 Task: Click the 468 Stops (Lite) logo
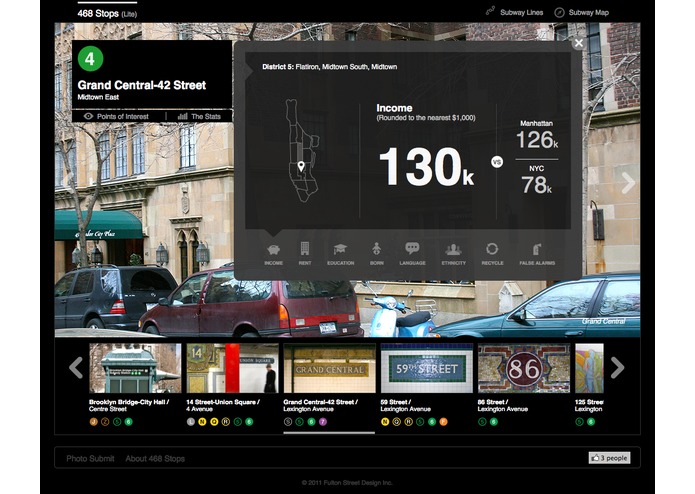point(107,14)
